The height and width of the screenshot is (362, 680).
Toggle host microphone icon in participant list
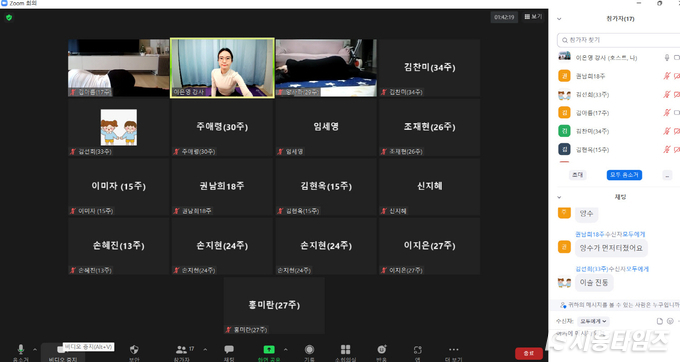click(667, 58)
